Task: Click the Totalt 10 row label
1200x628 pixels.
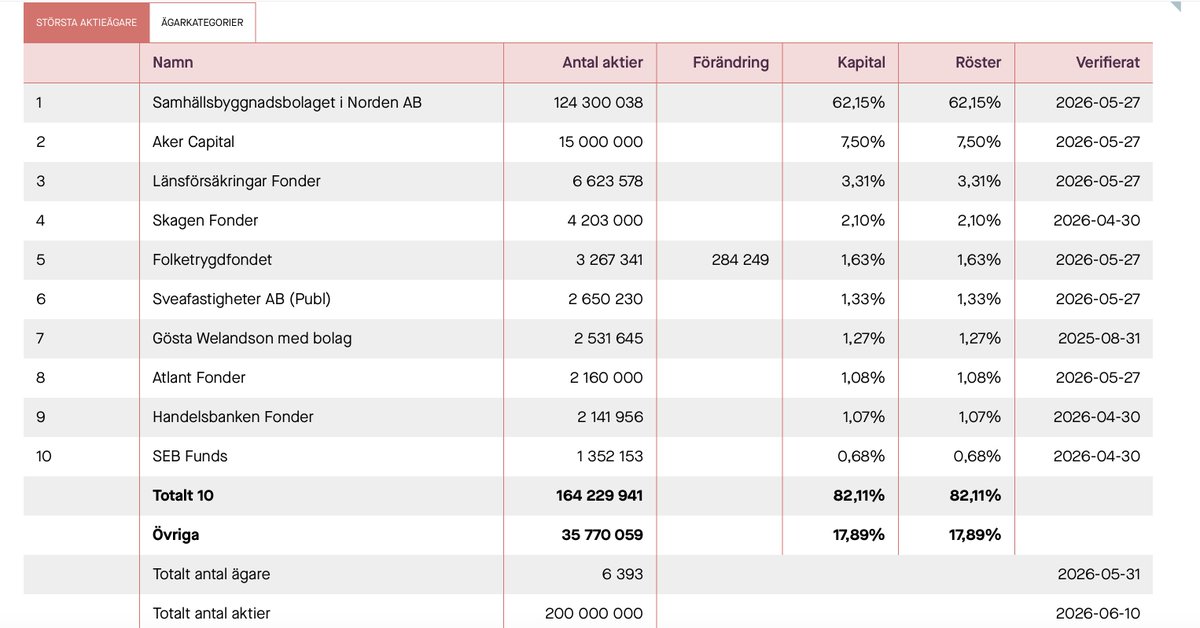Action: point(183,495)
